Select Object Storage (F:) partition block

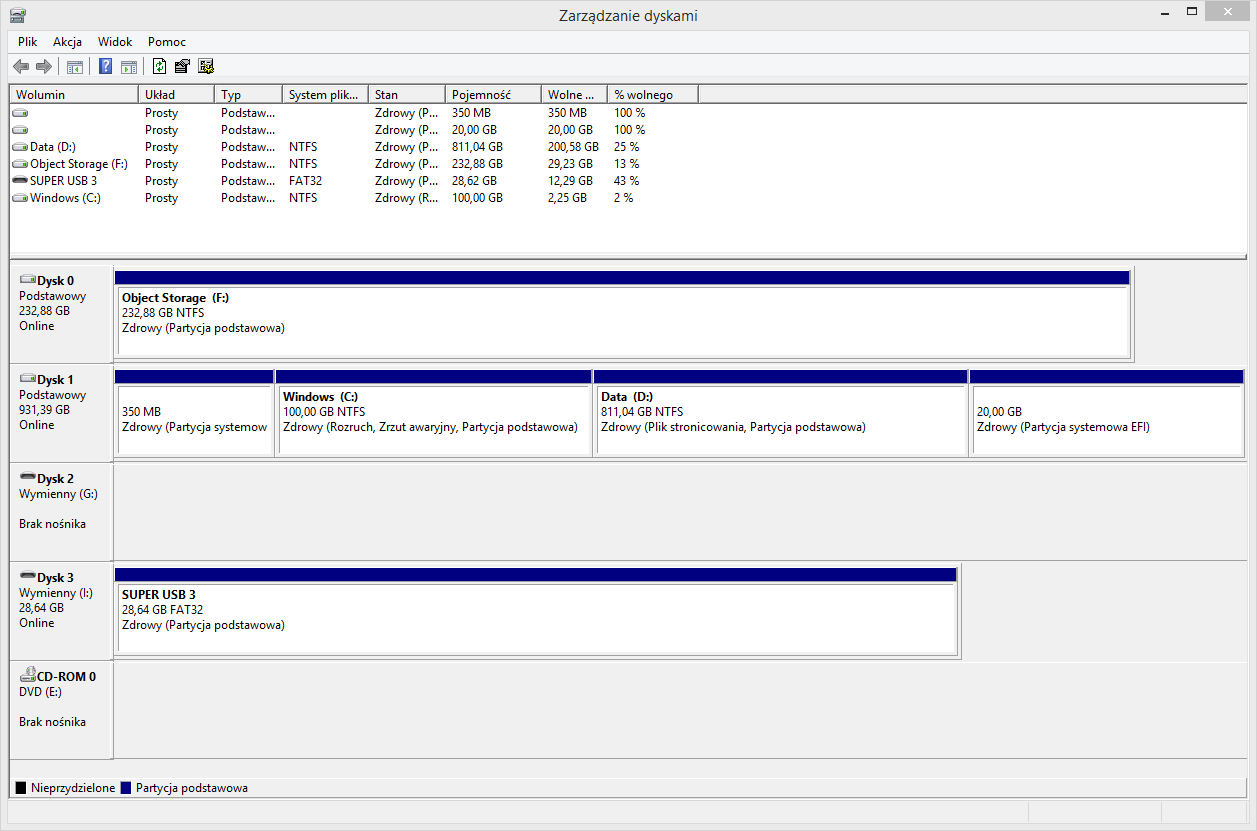click(x=622, y=320)
